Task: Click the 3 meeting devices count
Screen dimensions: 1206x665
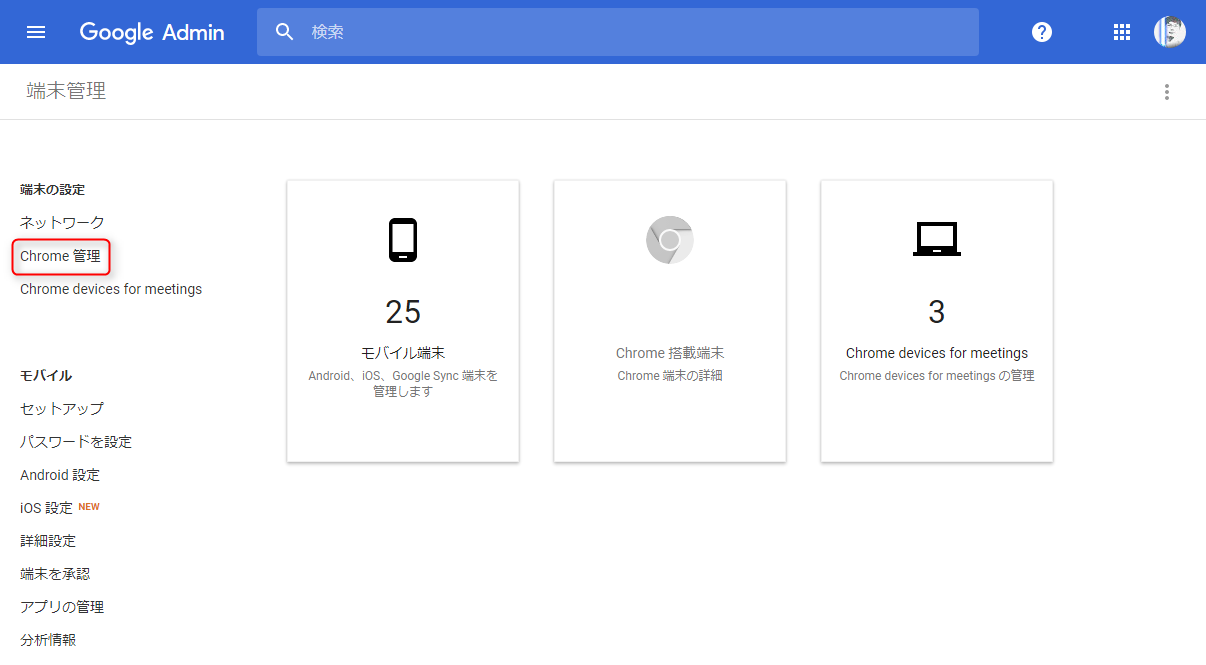Action: pyautogui.click(x=937, y=312)
